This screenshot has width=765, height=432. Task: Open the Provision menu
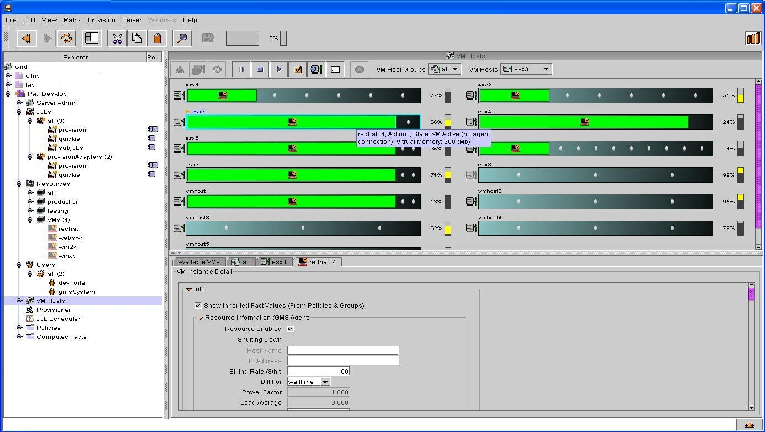tap(101, 20)
